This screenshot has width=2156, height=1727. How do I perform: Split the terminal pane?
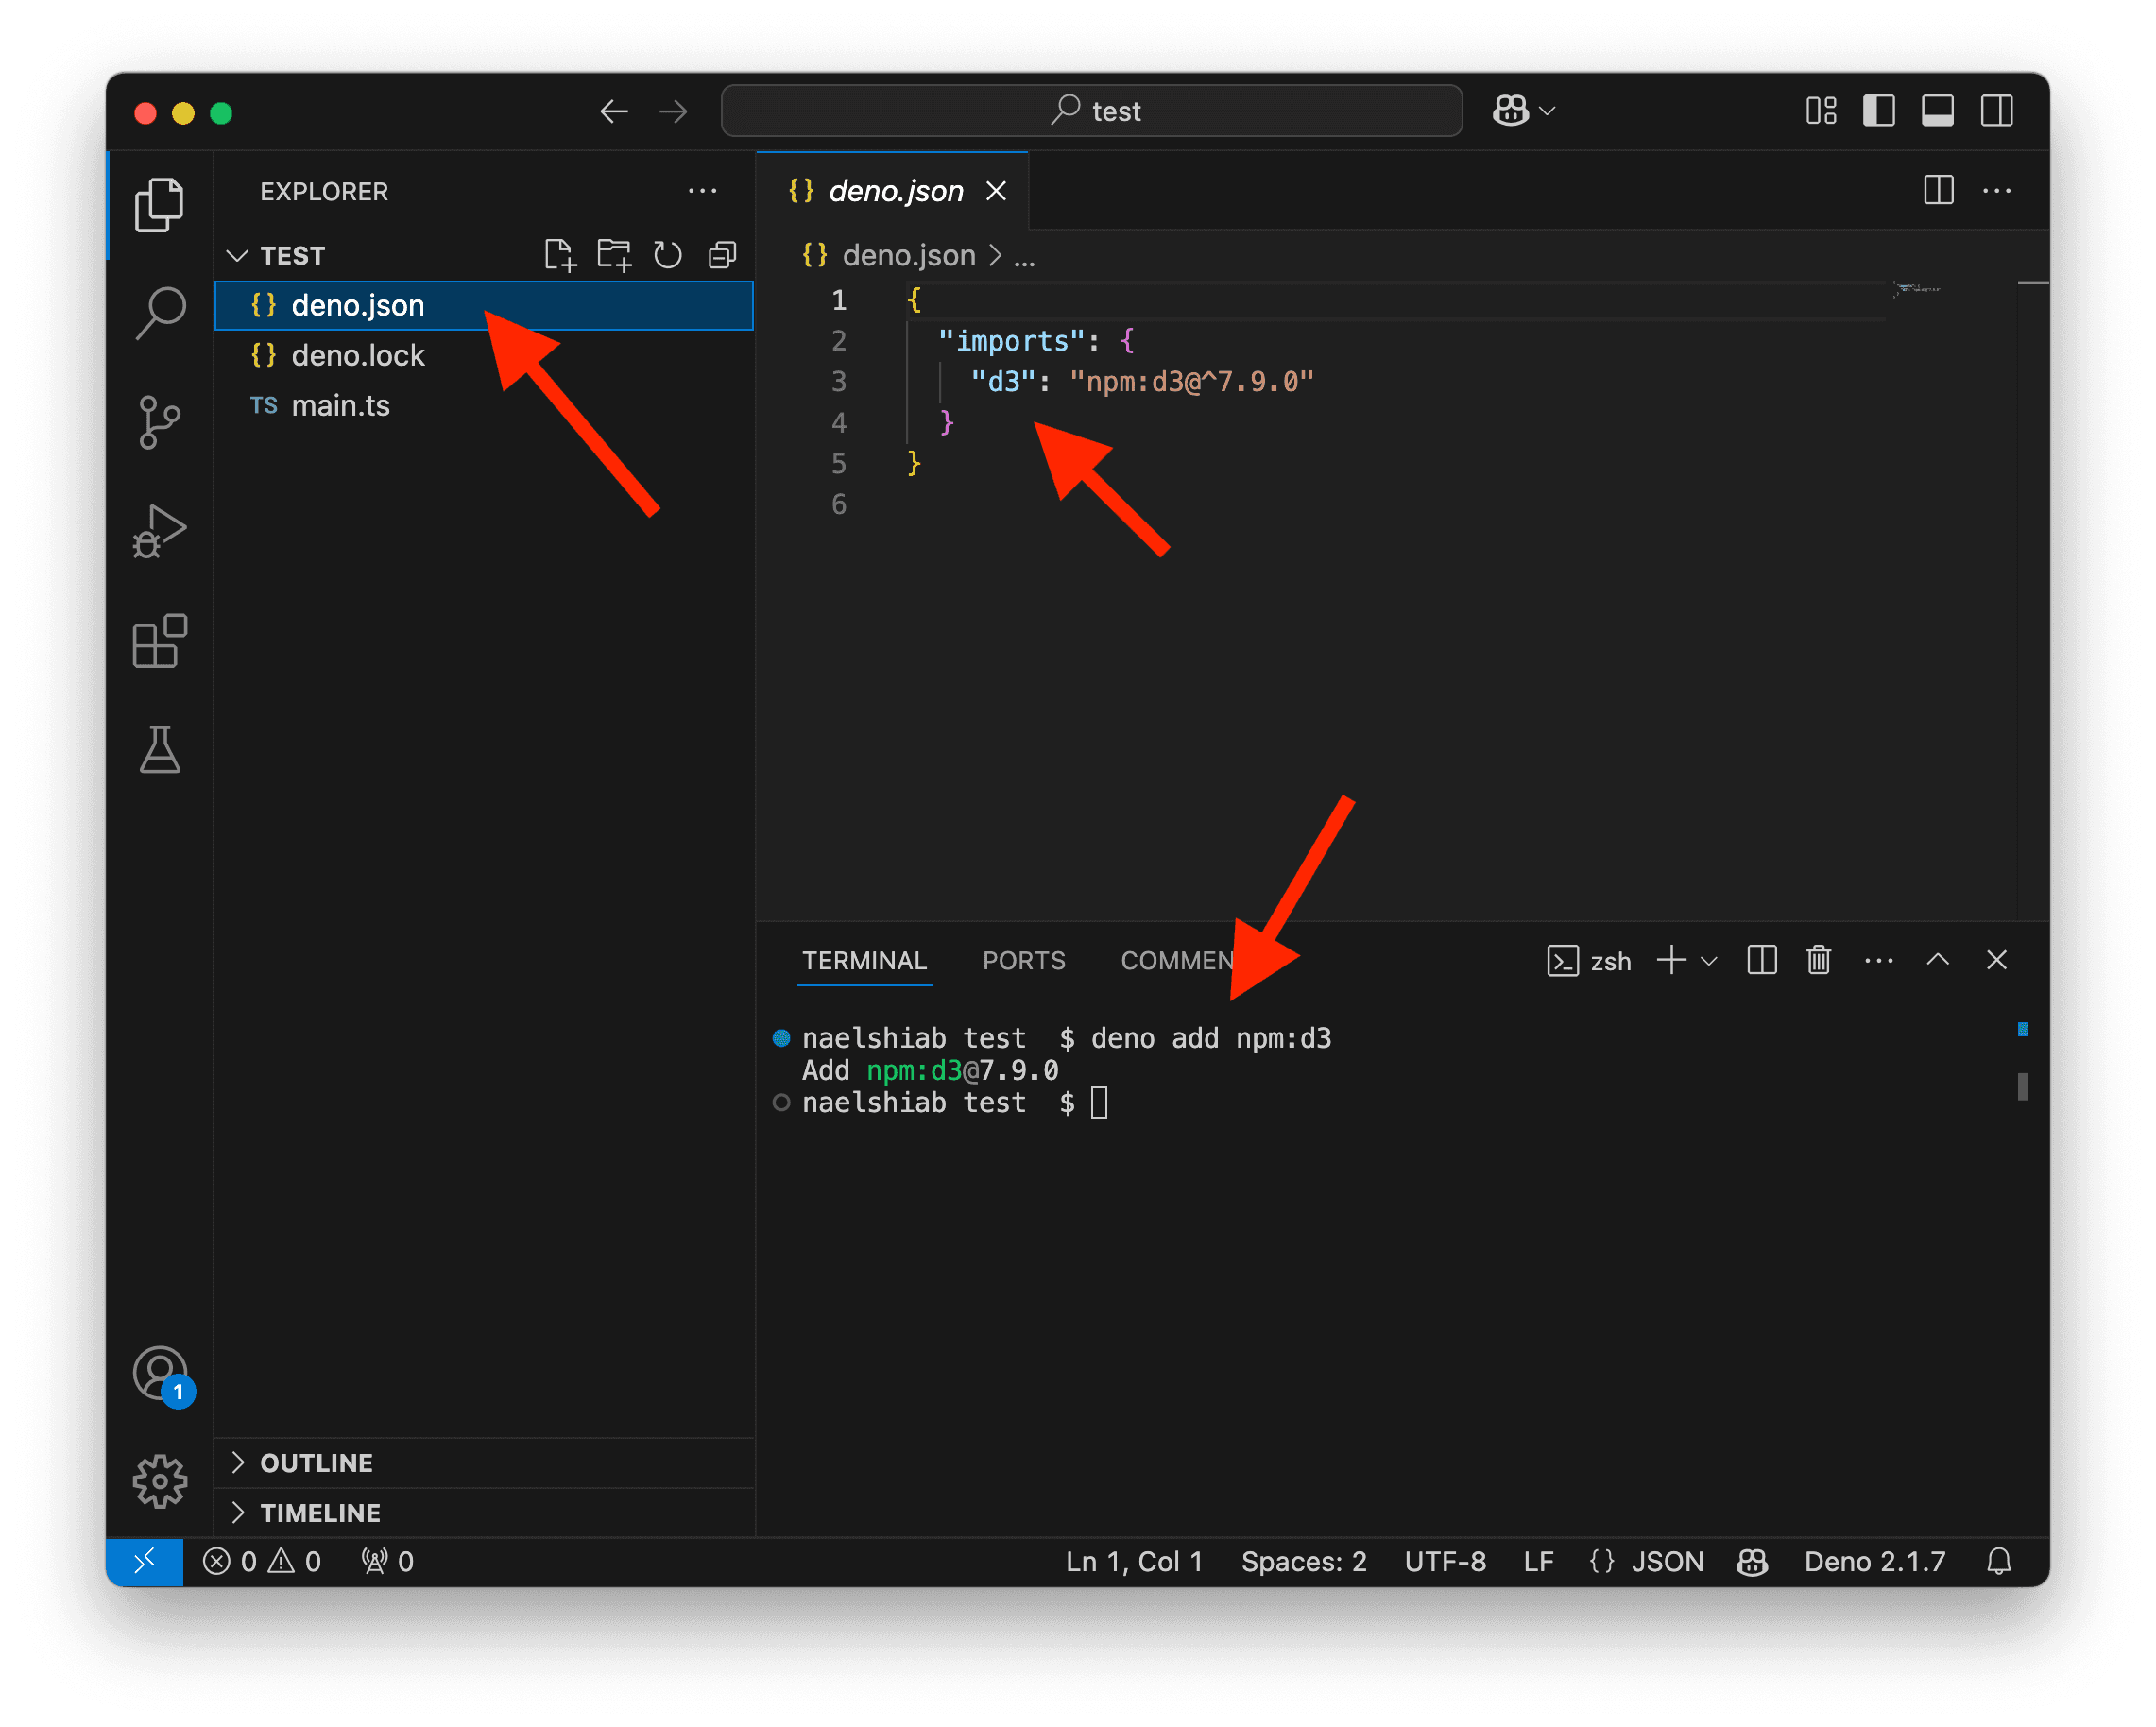1761,961
